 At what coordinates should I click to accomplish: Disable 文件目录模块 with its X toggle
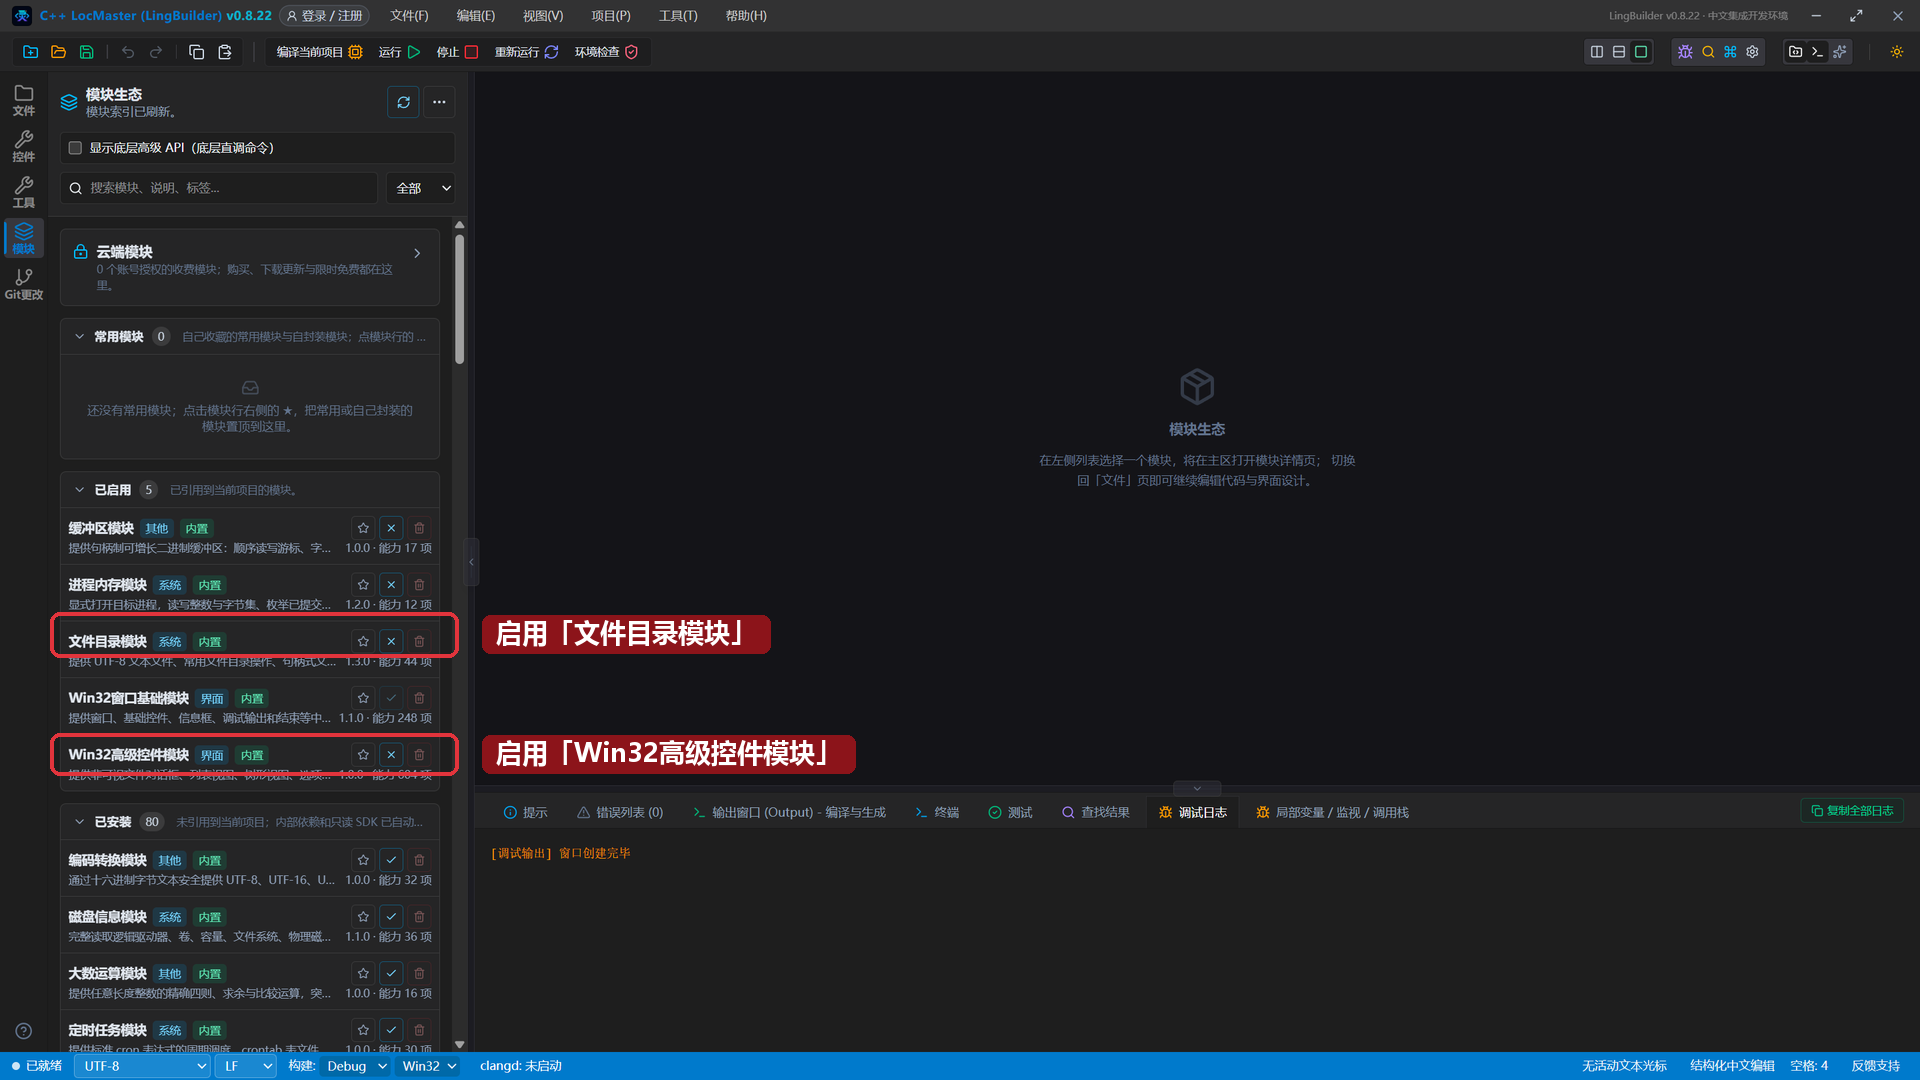click(x=391, y=642)
